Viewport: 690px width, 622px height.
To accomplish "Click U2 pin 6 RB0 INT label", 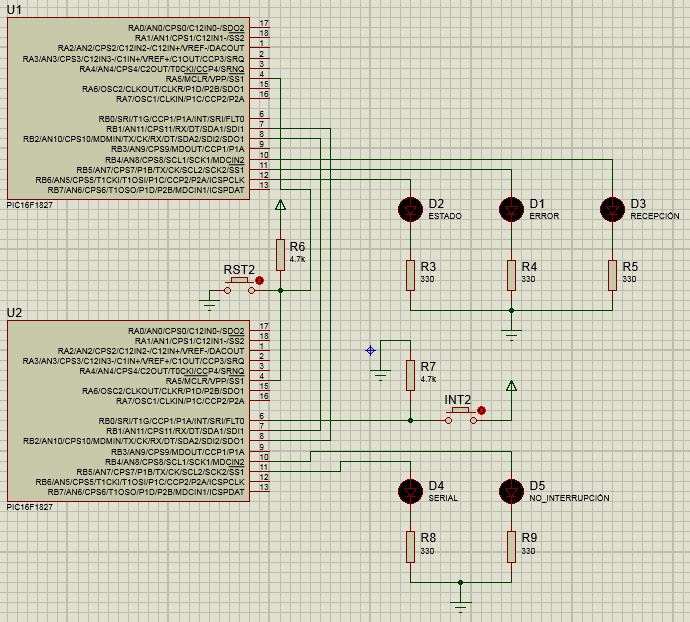I will (171, 421).
